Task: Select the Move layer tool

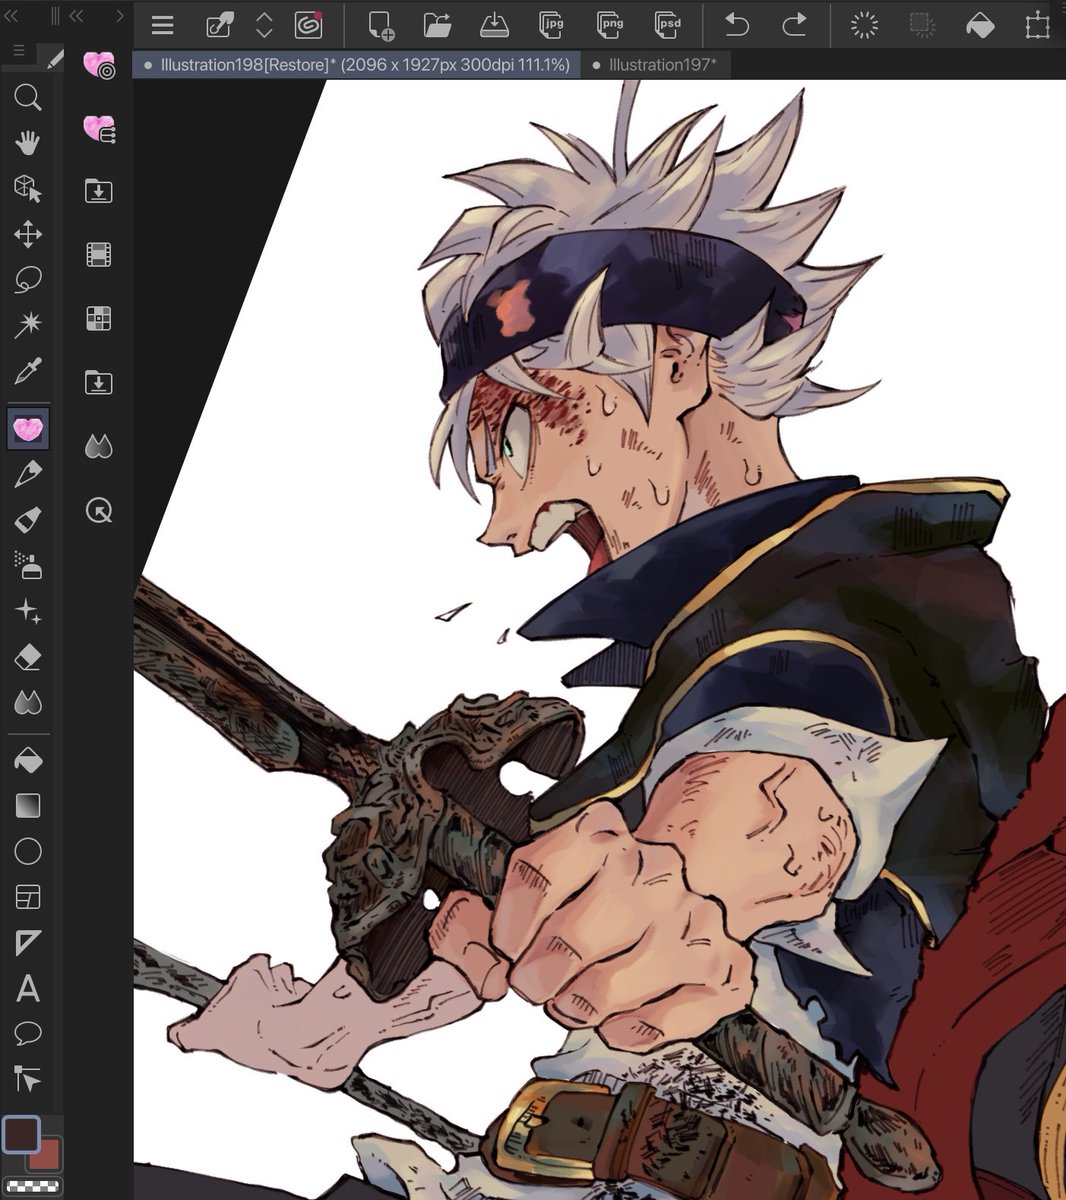Action: (x=28, y=235)
